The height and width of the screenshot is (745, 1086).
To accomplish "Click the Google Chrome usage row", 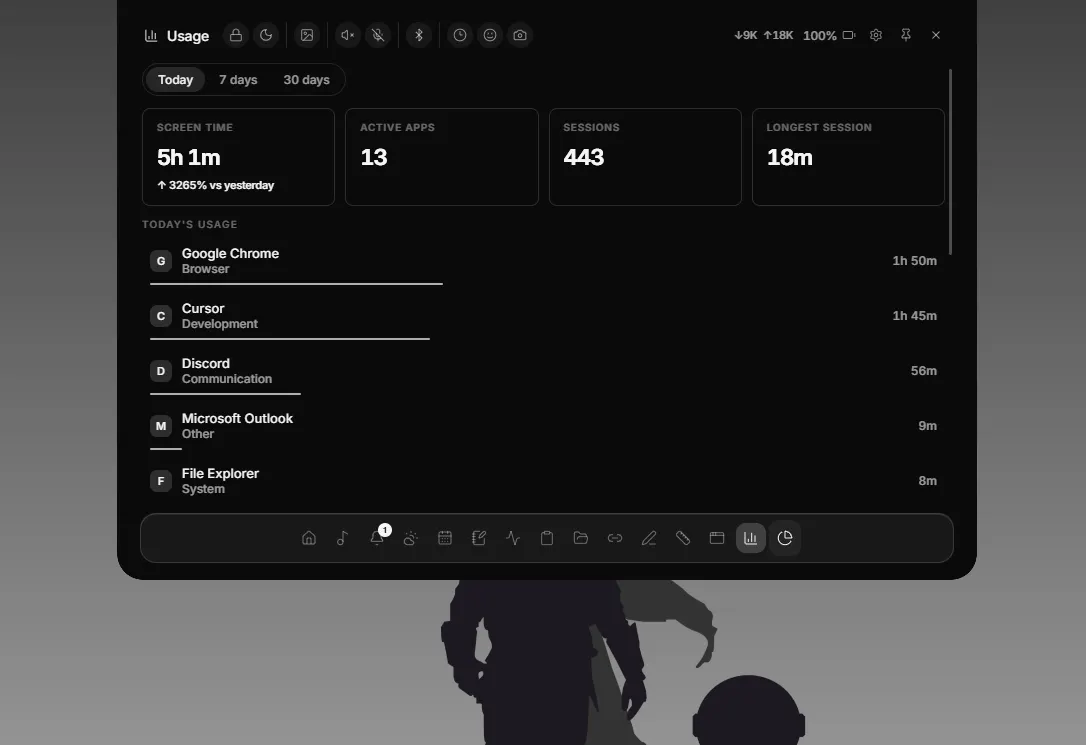I will (x=544, y=262).
